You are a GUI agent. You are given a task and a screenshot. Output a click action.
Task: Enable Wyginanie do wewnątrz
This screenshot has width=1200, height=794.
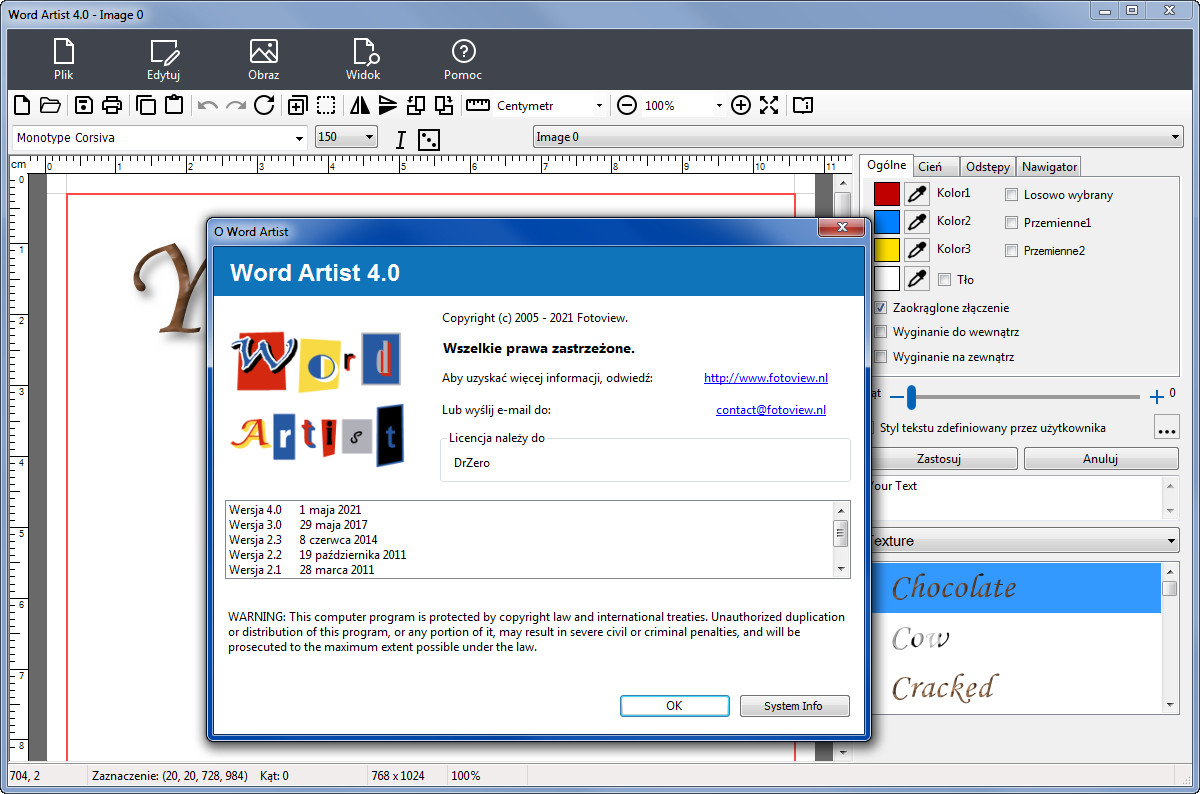click(x=881, y=332)
